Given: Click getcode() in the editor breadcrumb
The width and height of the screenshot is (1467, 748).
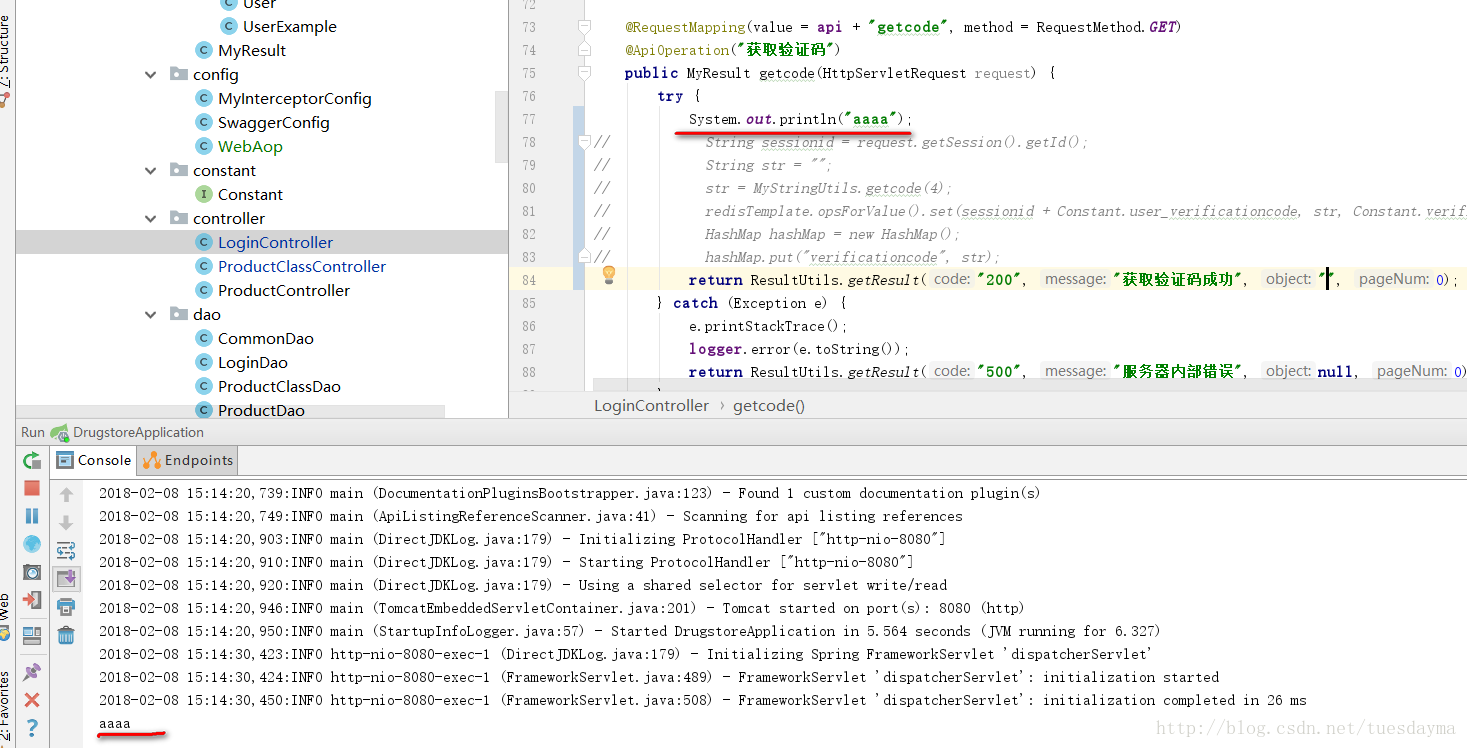Looking at the screenshot, I should click(x=769, y=405).
